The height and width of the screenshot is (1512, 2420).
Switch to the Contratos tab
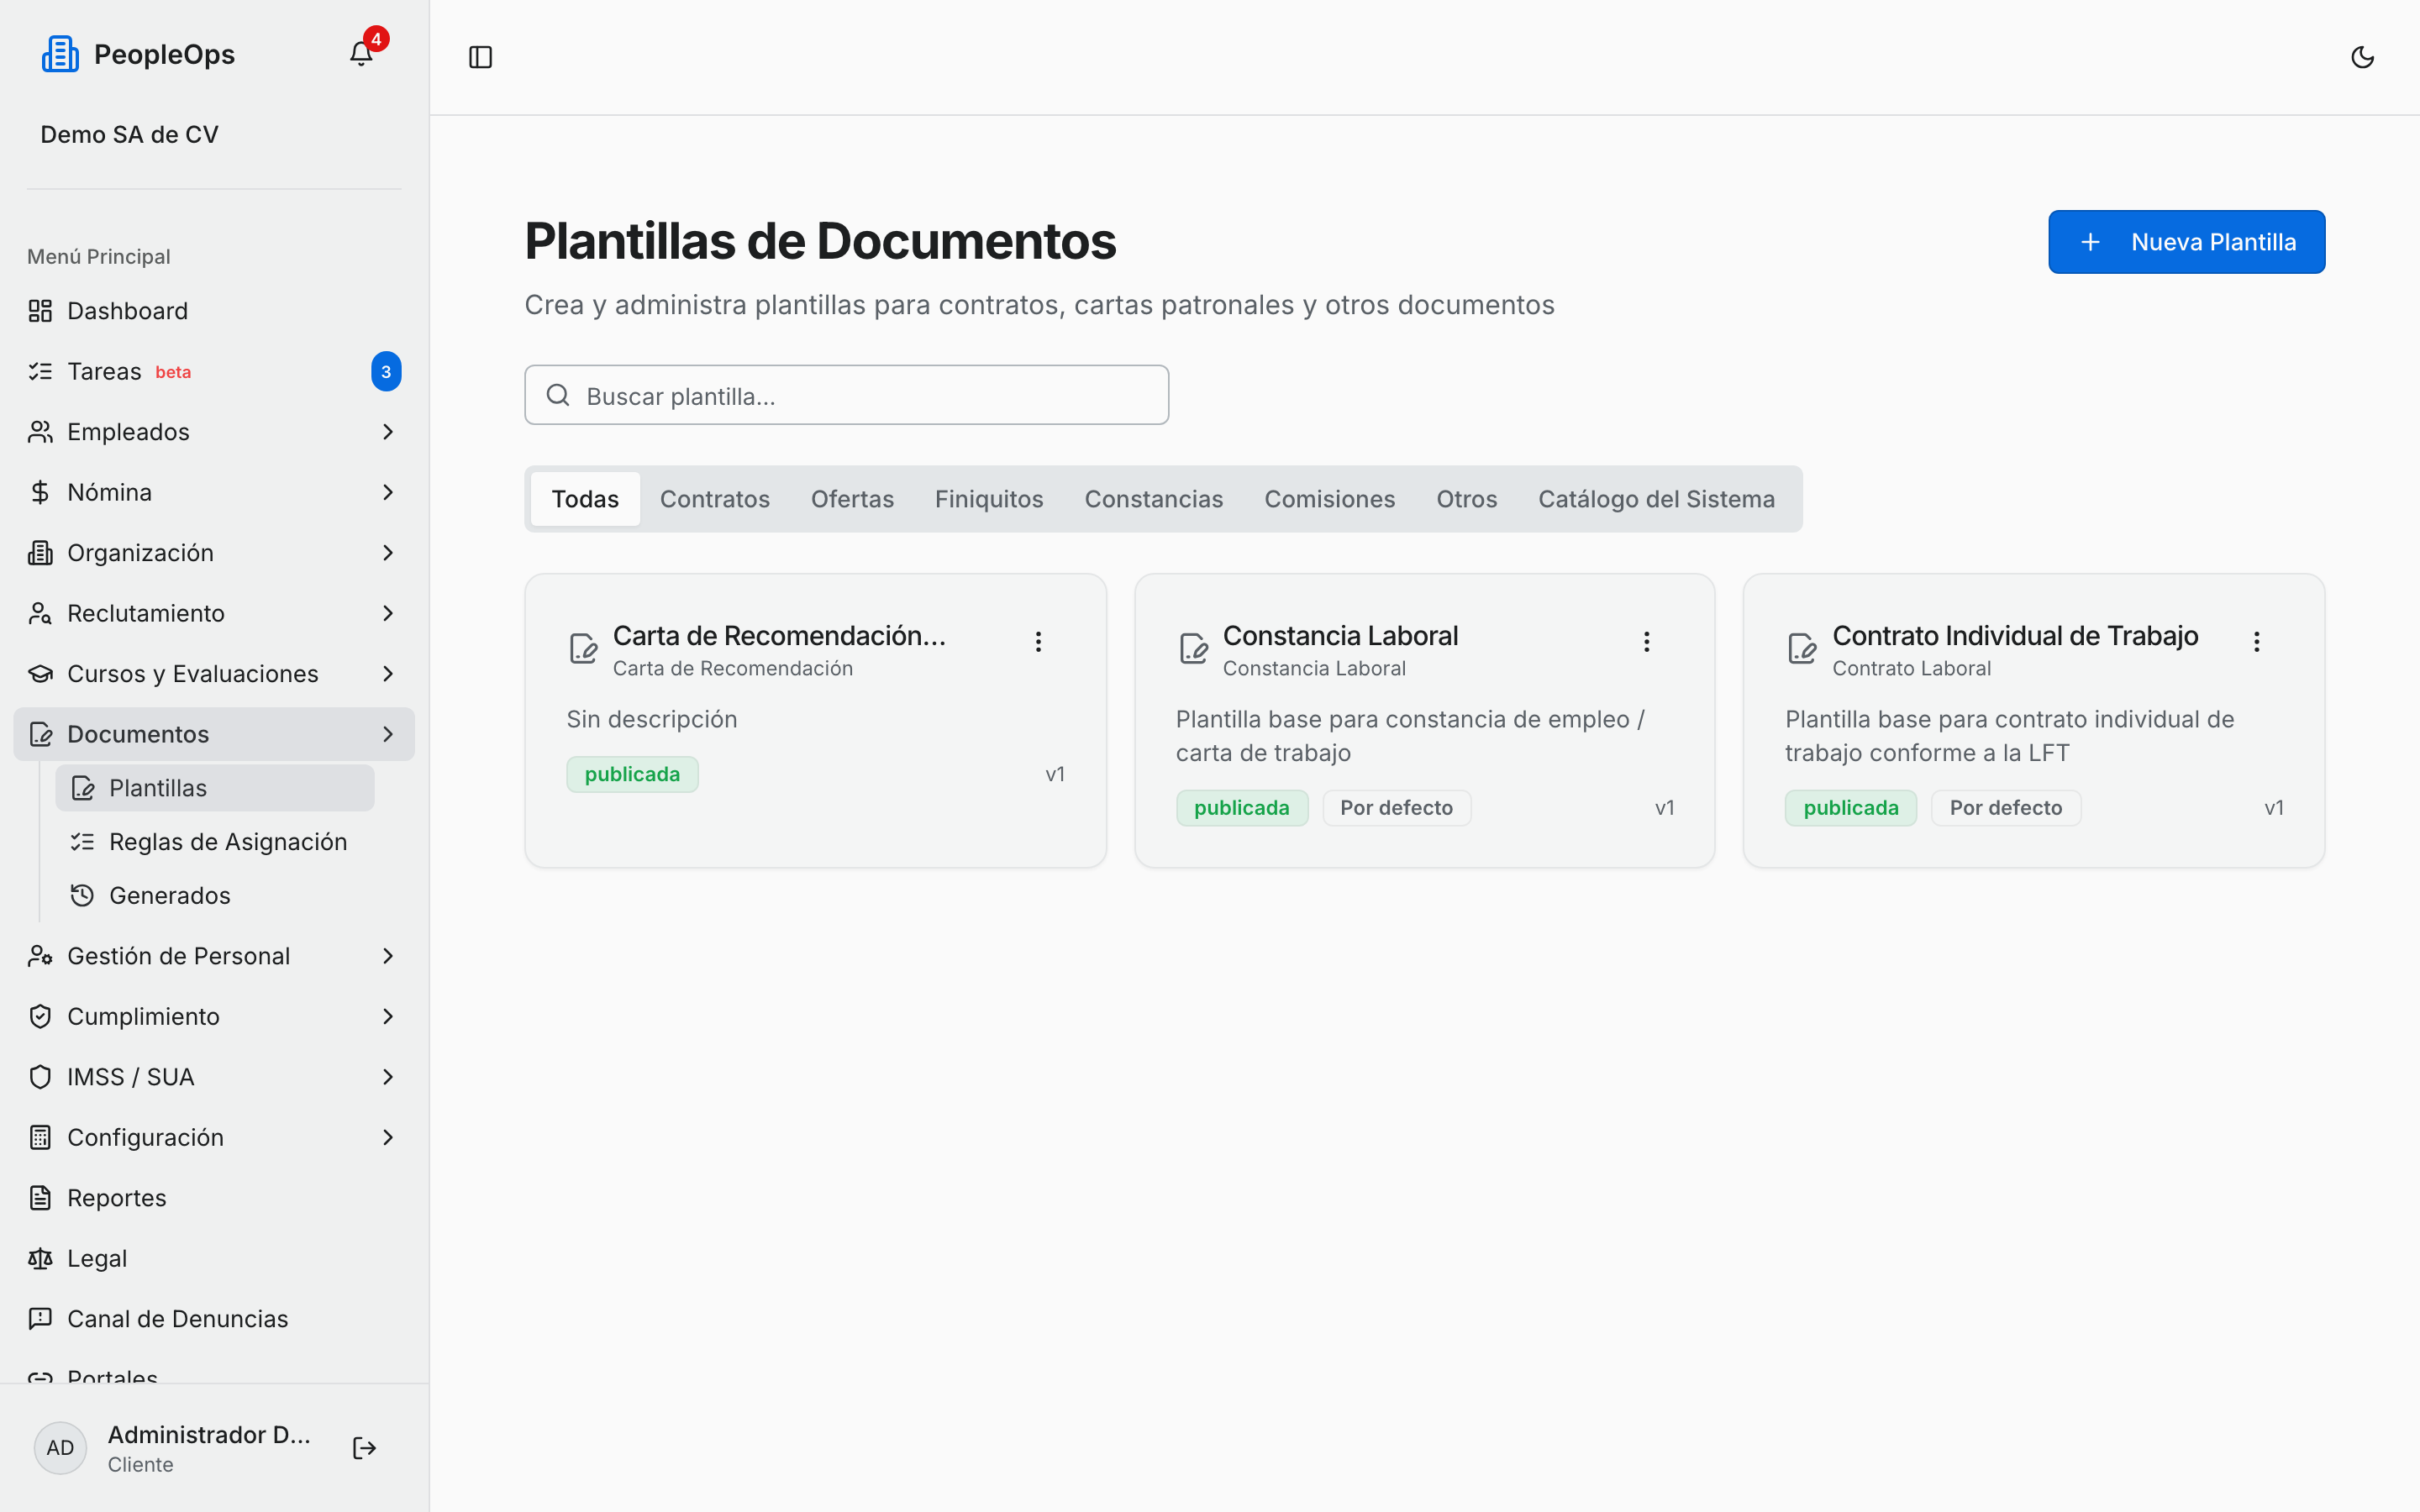point(714,499)
